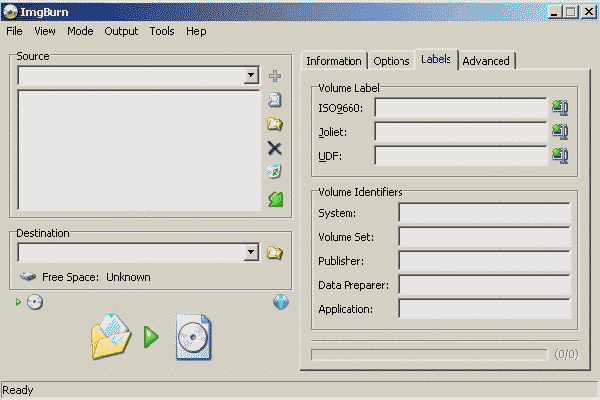Viewport: 600px width, 400px height.
Task: Open the Tools menu
Action: tap(162, 31)
